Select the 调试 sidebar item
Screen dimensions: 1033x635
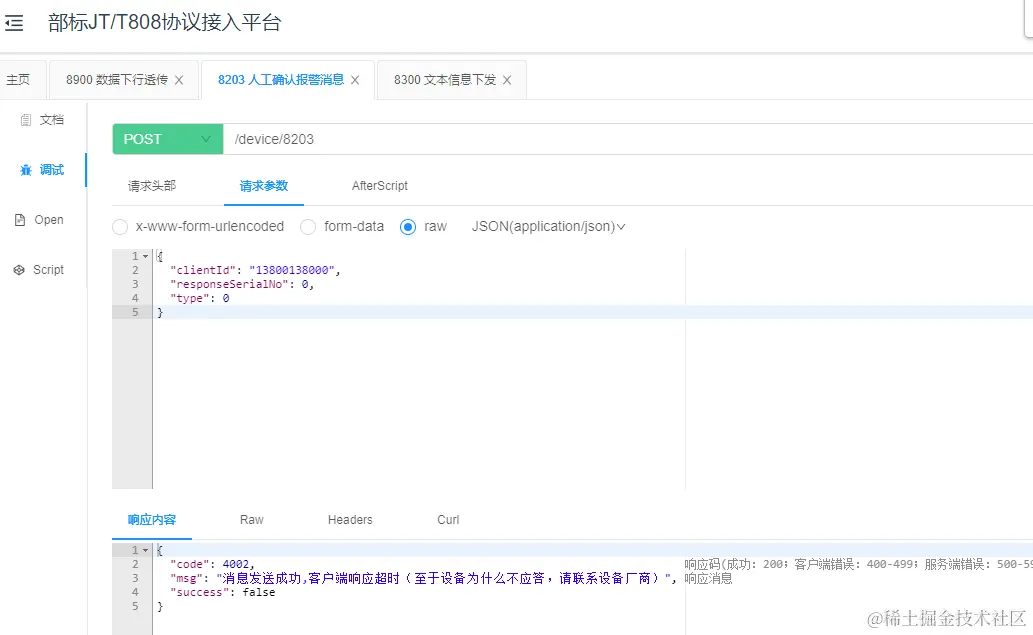click(x=43, y=170)
